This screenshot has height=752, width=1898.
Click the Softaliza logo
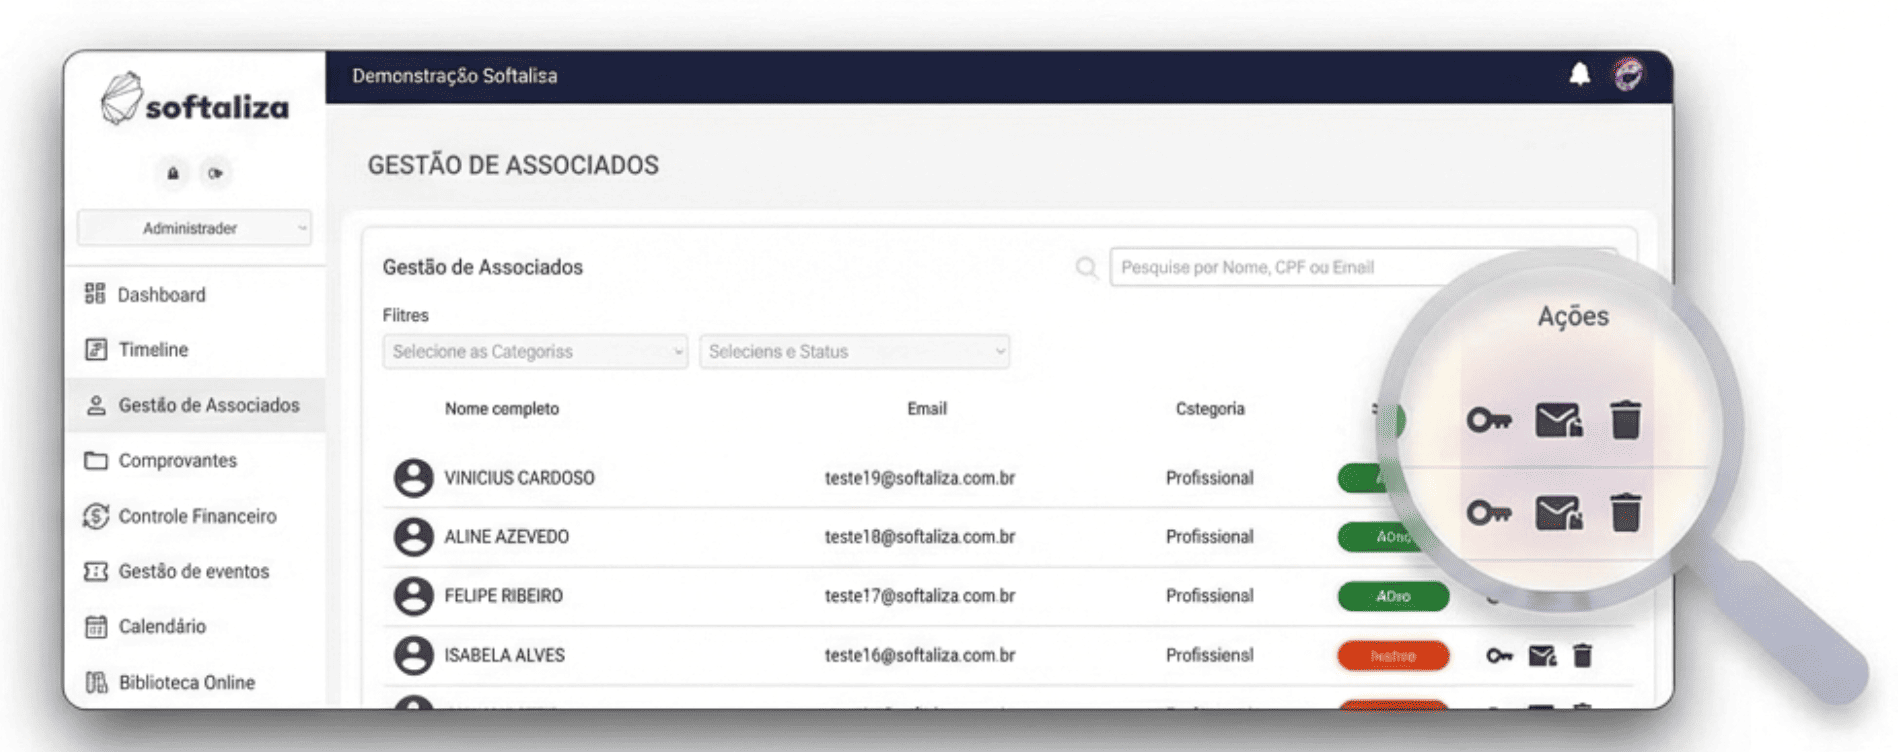[195, 100]
